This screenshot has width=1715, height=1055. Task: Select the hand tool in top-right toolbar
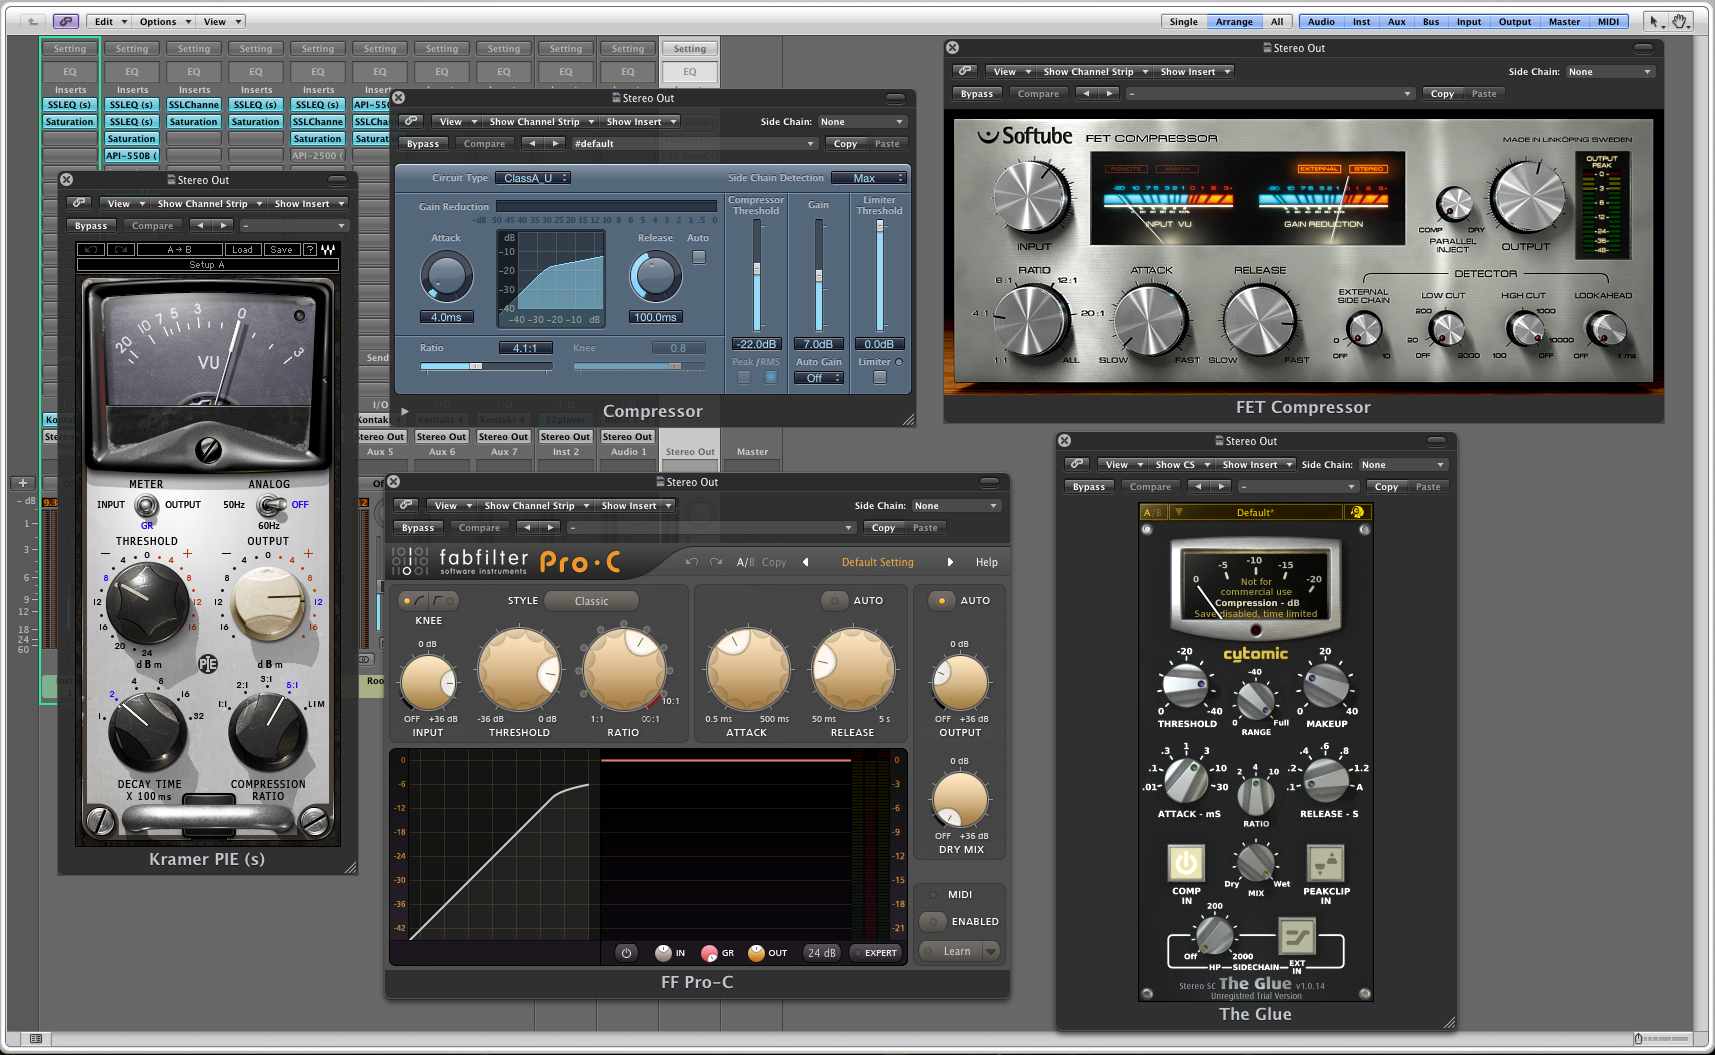(x=1679, y=21)
